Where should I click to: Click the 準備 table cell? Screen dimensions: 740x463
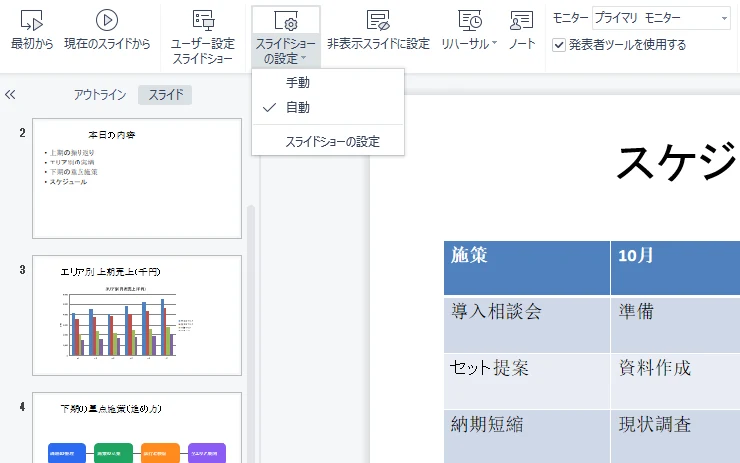coord(675,324)
